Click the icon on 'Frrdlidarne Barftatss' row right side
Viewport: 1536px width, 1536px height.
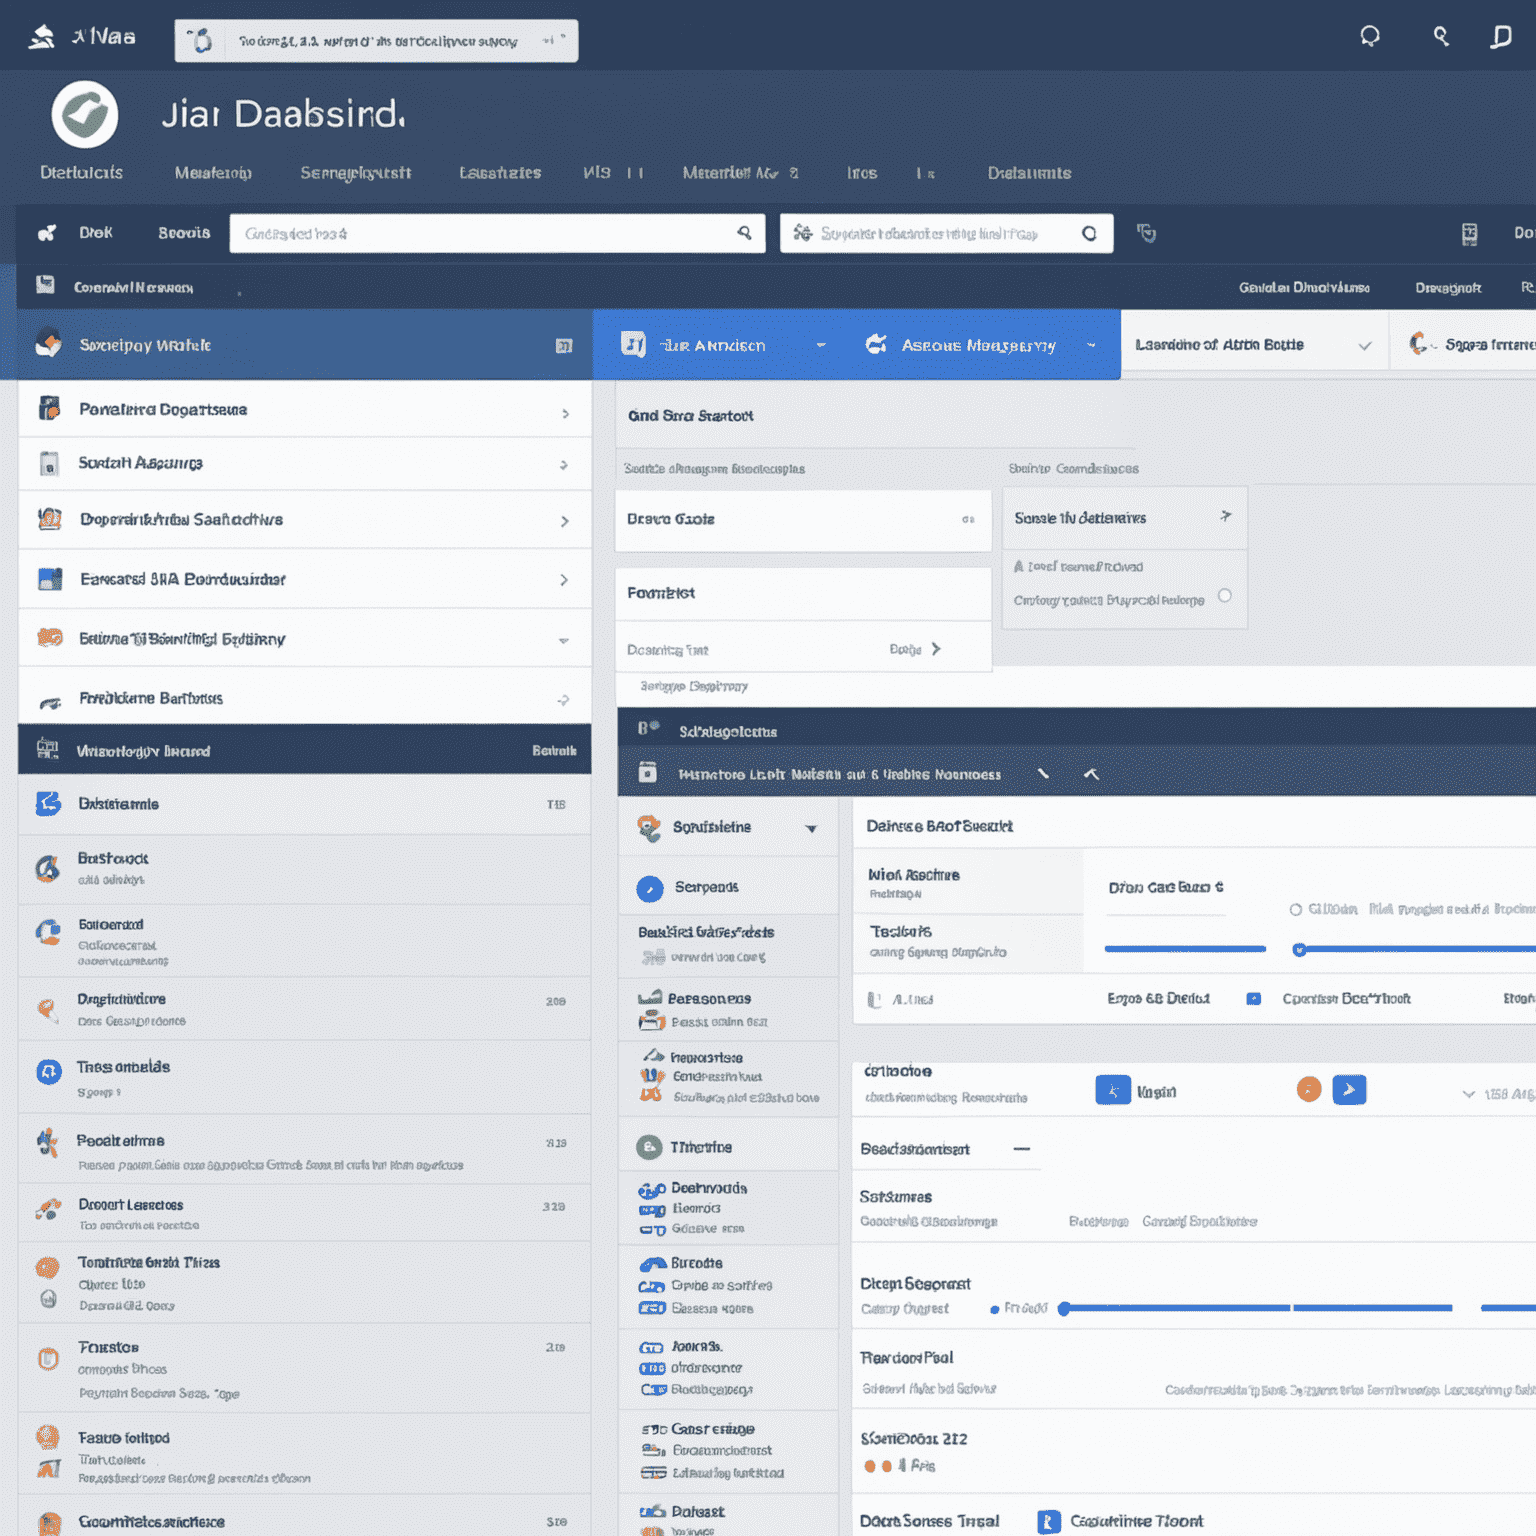tap(564, 700)
